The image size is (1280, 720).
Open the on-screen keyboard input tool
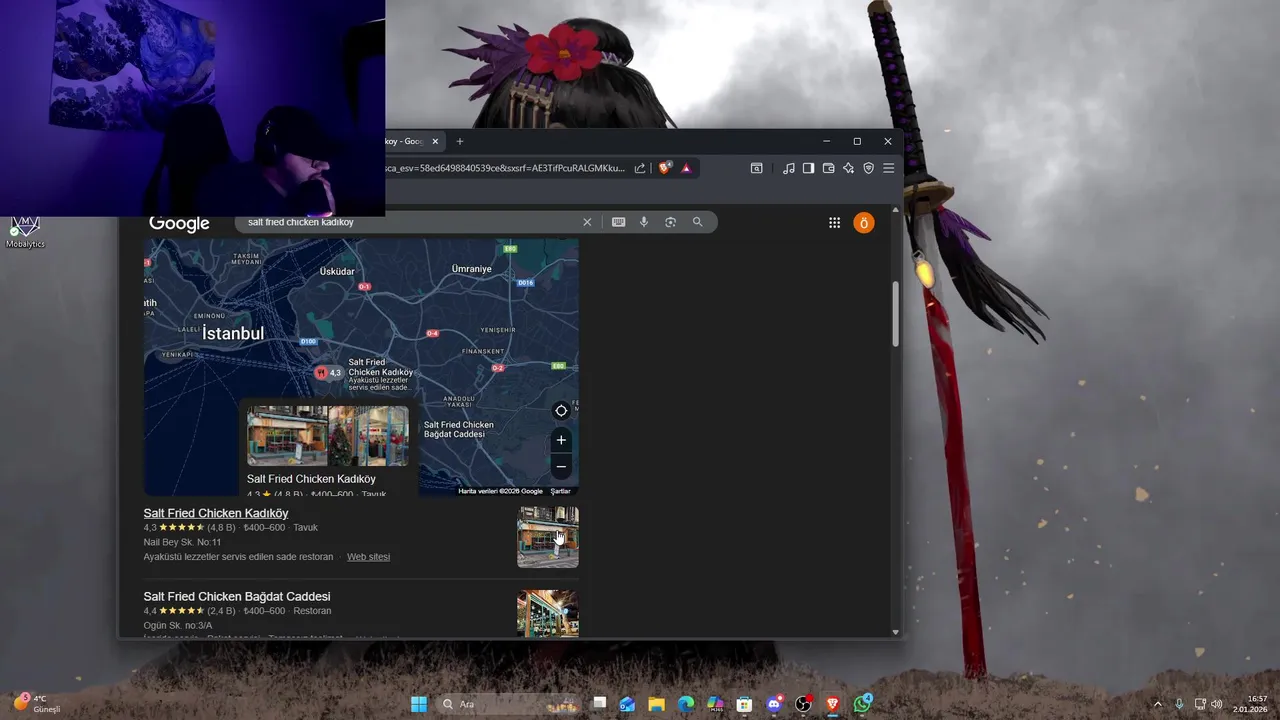pos(619,222)
